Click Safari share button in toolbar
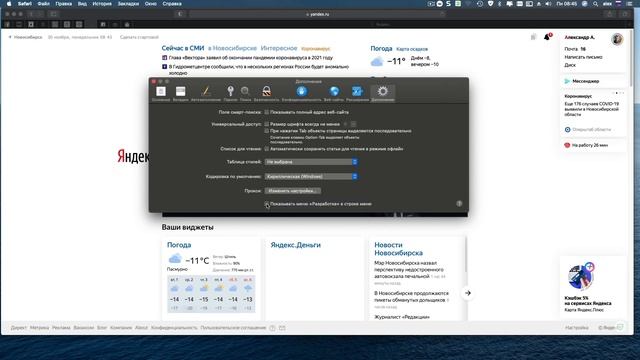Image resolution: width=640 pixels, height=360 pixels. click(x=610, y=14)
